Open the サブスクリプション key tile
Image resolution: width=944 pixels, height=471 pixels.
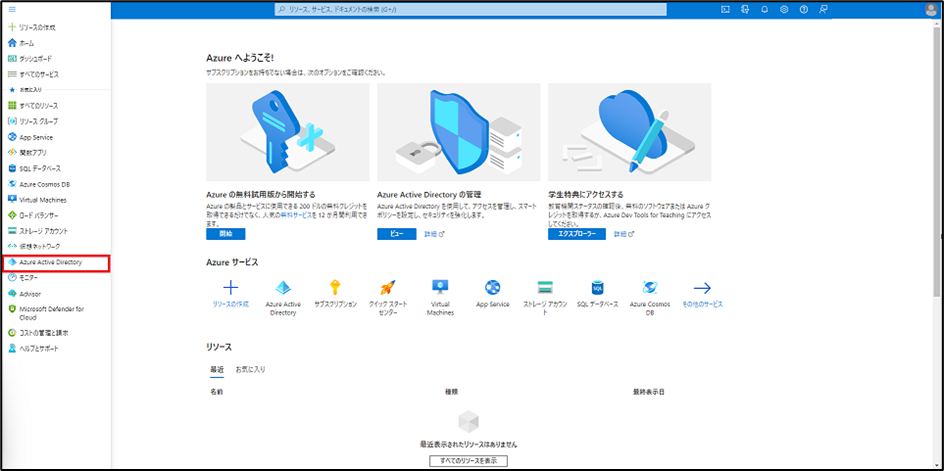click(335, 294)
